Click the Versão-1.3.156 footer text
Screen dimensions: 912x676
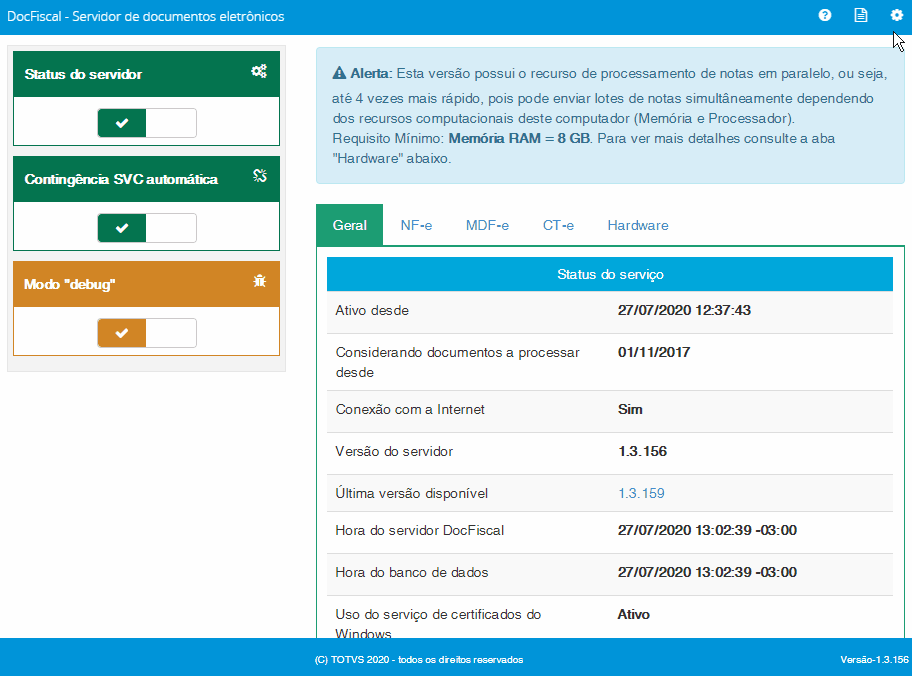874,660
